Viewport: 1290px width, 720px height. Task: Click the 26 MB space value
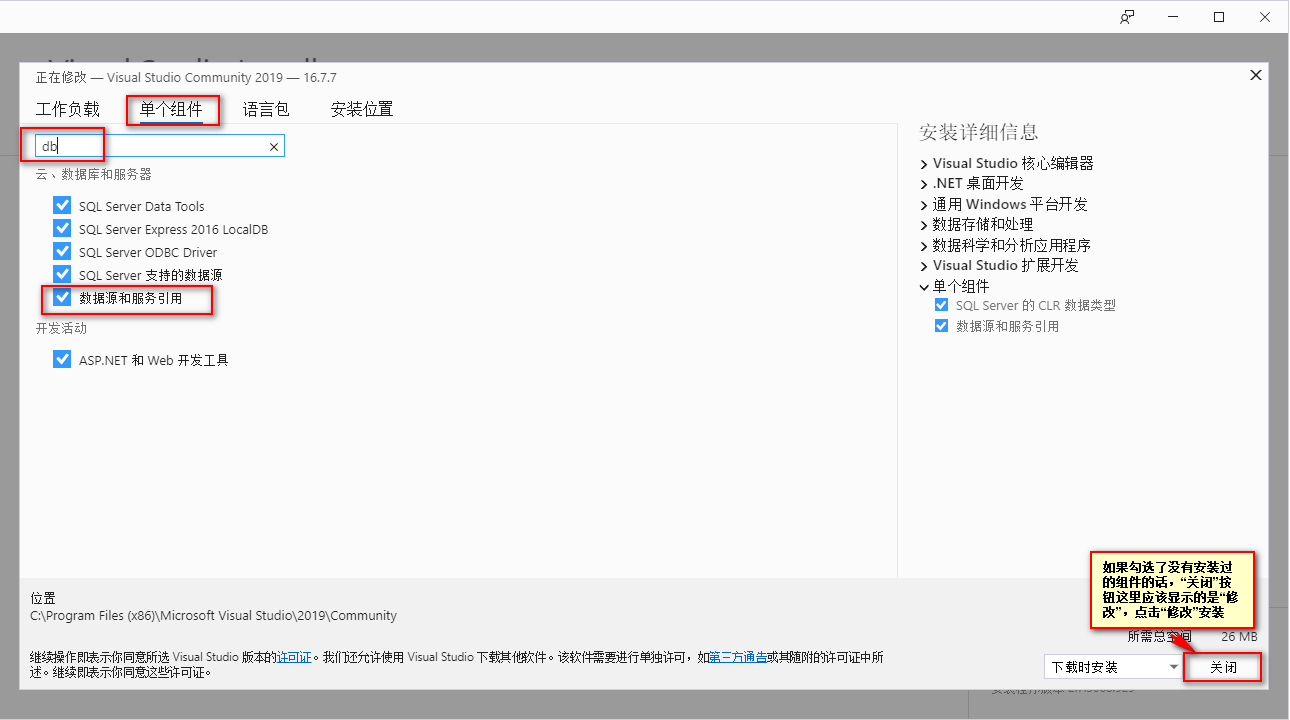pos(1239,636)
